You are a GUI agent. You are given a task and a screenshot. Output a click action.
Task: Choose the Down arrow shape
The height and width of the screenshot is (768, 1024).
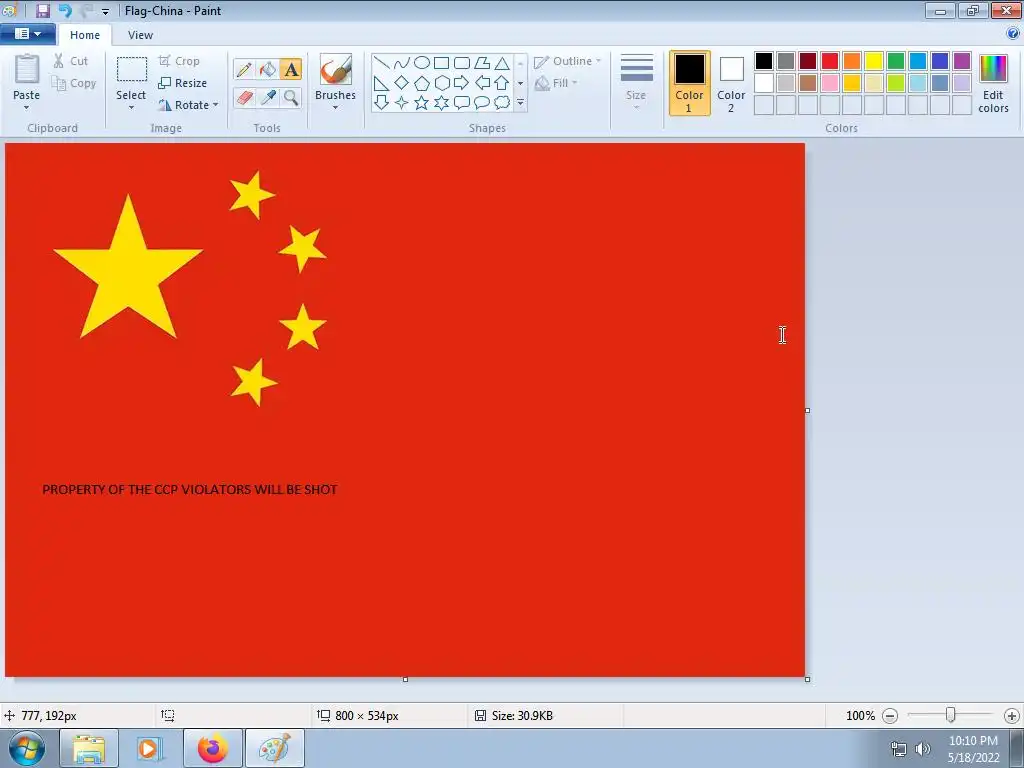click(381, 103)
